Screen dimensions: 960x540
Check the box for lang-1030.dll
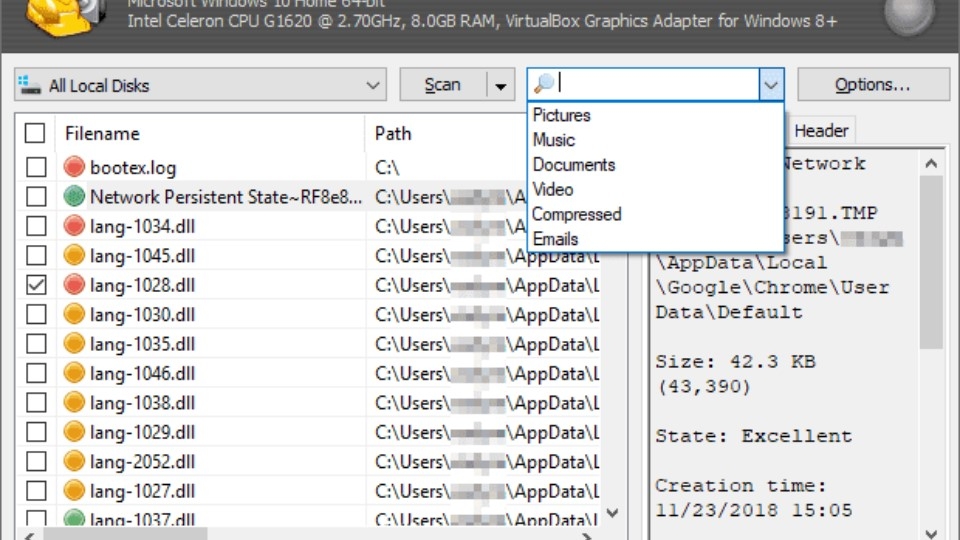[x=36, y=313]
